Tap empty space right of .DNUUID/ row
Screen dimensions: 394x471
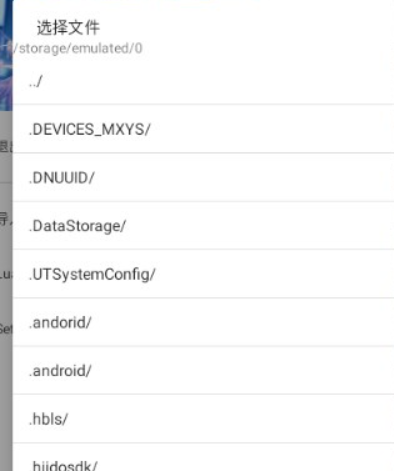(243, 177)
